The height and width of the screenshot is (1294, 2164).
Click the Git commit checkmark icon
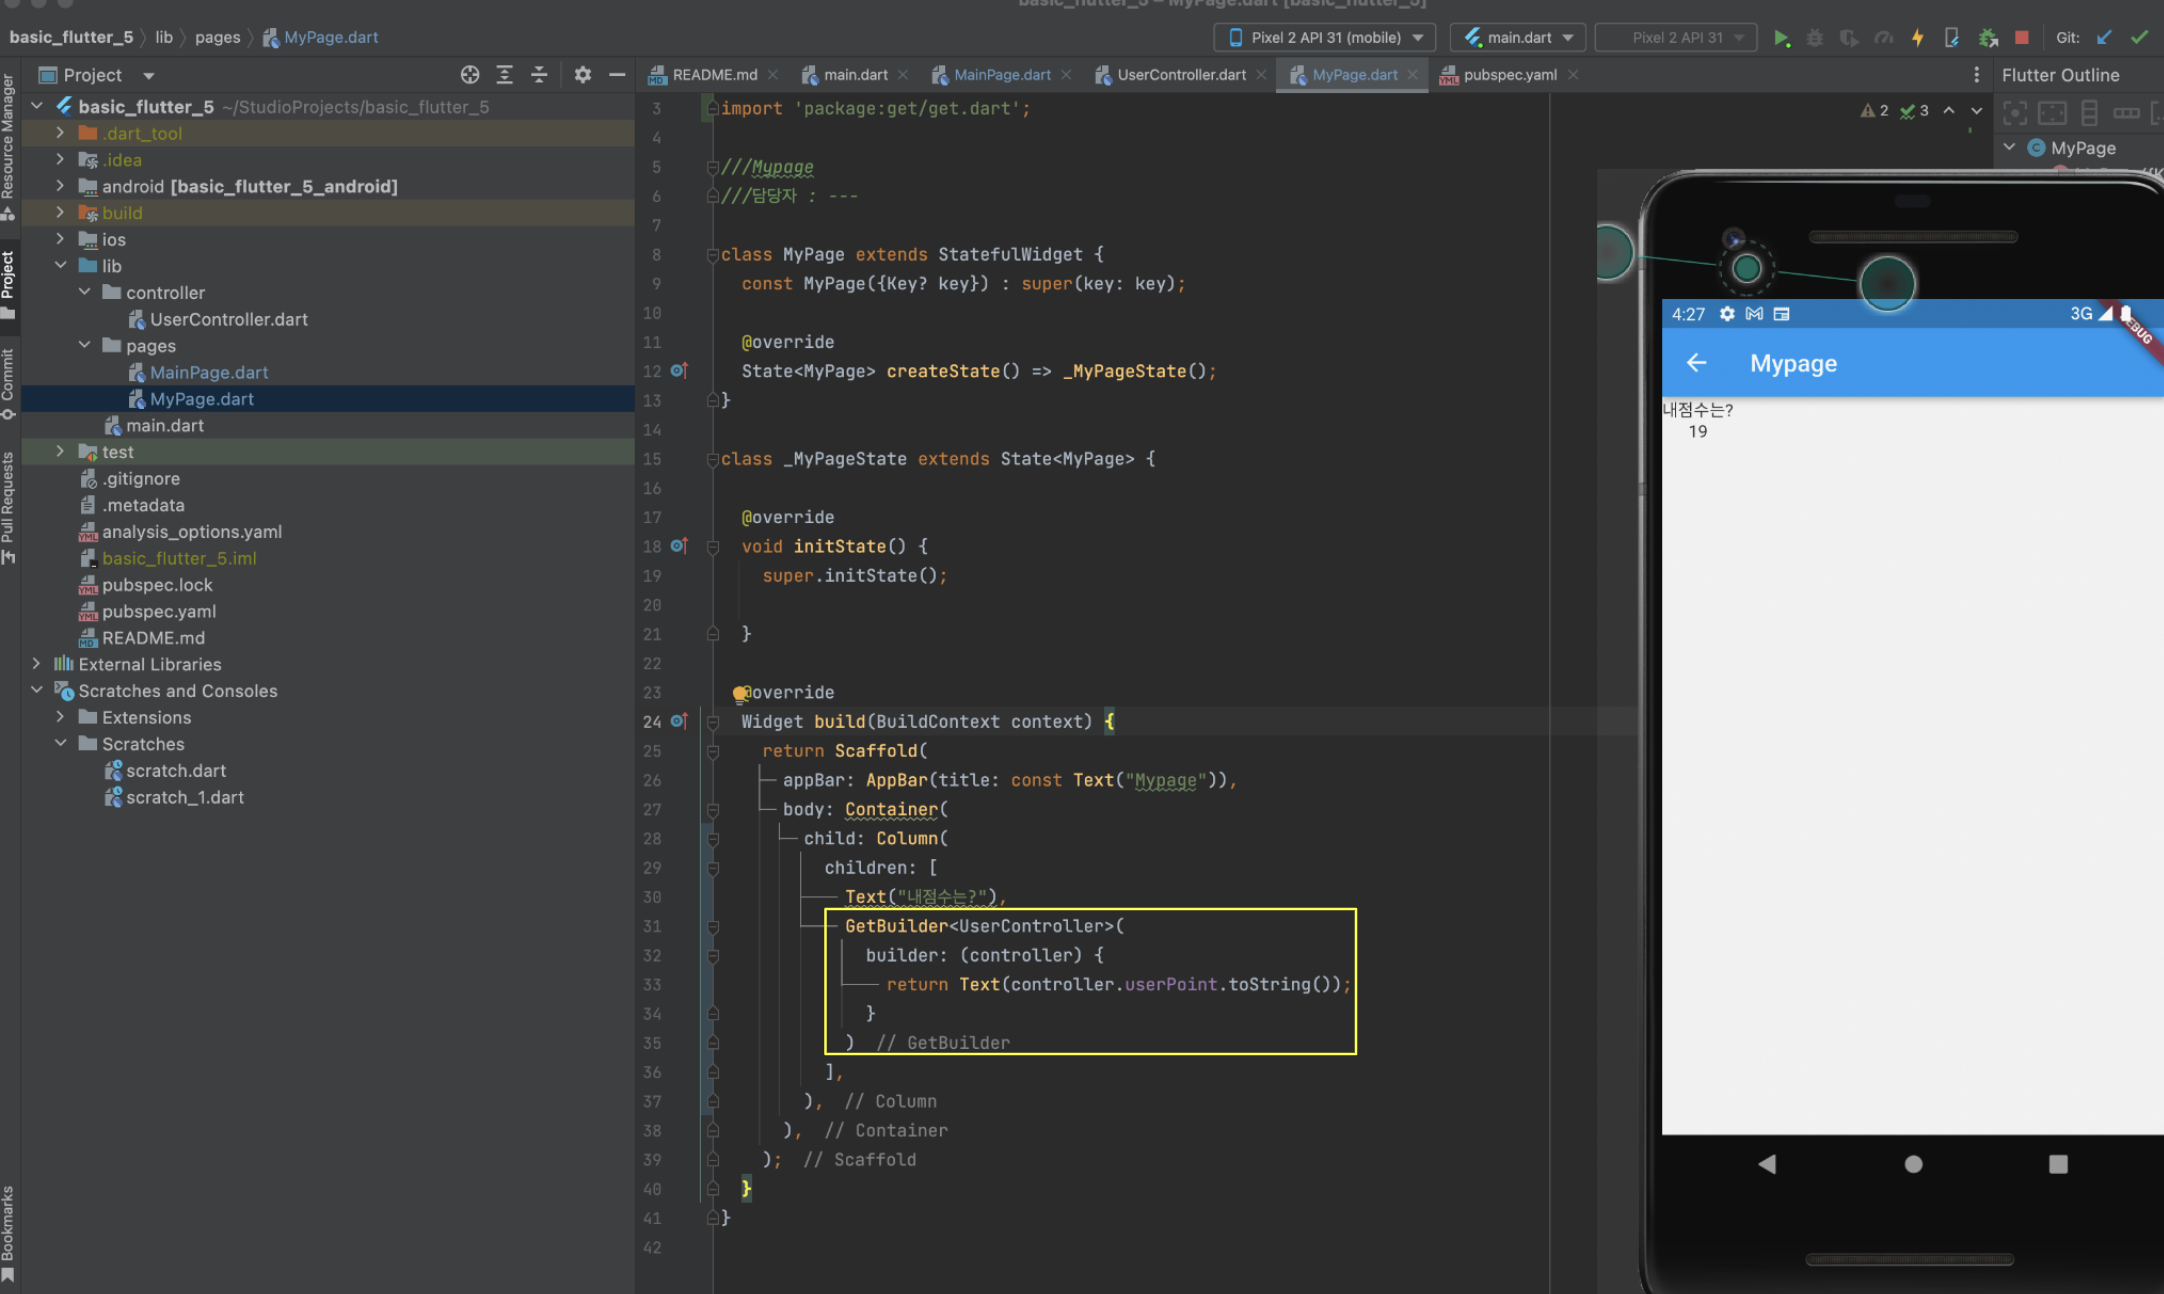point(2139,38)
